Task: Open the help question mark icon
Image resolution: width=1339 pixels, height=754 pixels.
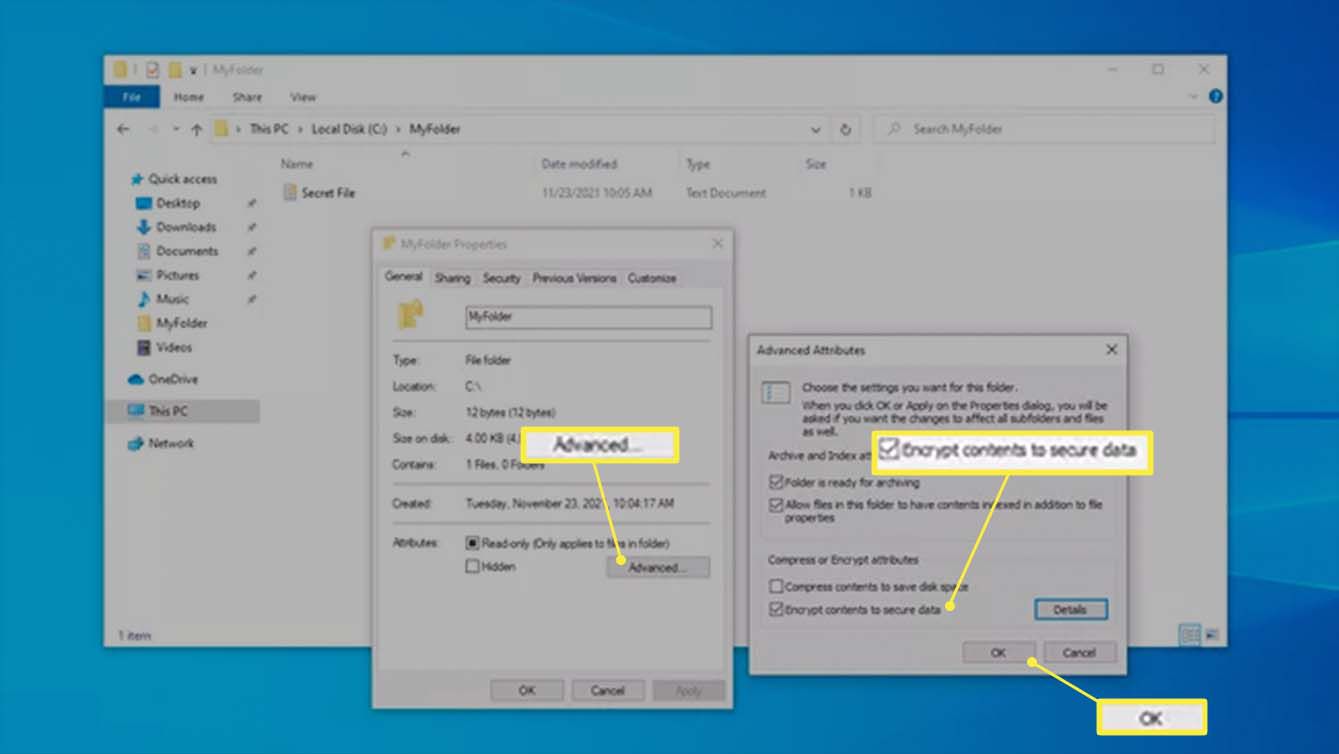Action: tap(1215, 97)
